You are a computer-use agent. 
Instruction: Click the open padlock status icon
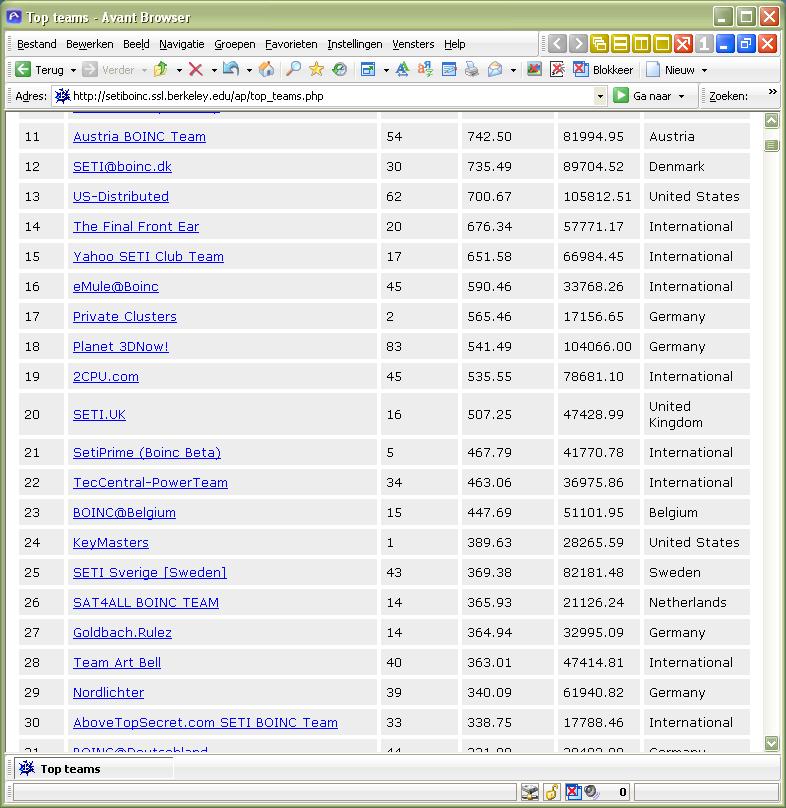pos(552,792)
